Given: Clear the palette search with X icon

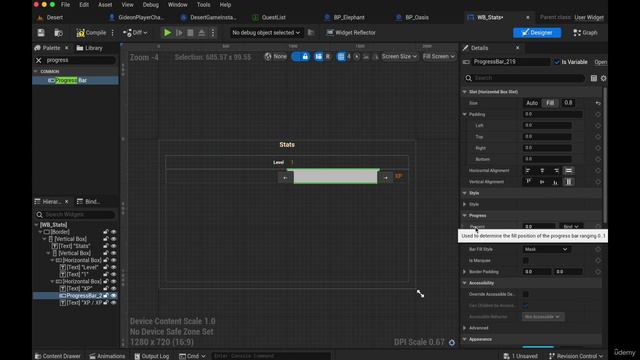Looking at the screenshot, I should tap(38, 60).
